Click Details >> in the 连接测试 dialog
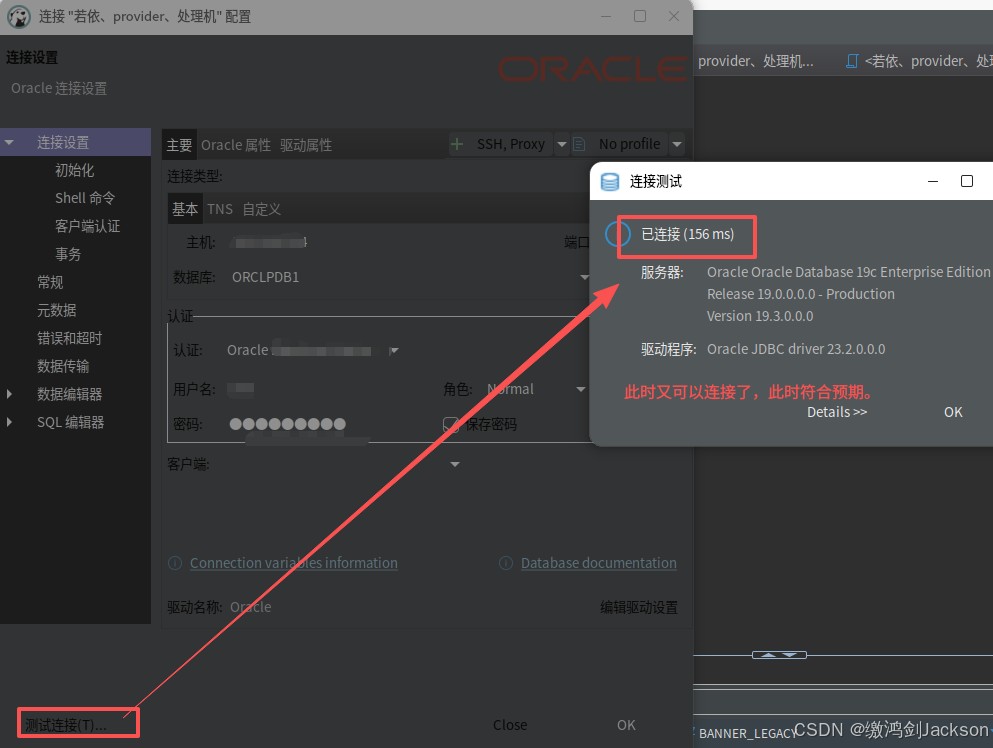This screenshot has width=993, height=748. [x=837, y=412]
